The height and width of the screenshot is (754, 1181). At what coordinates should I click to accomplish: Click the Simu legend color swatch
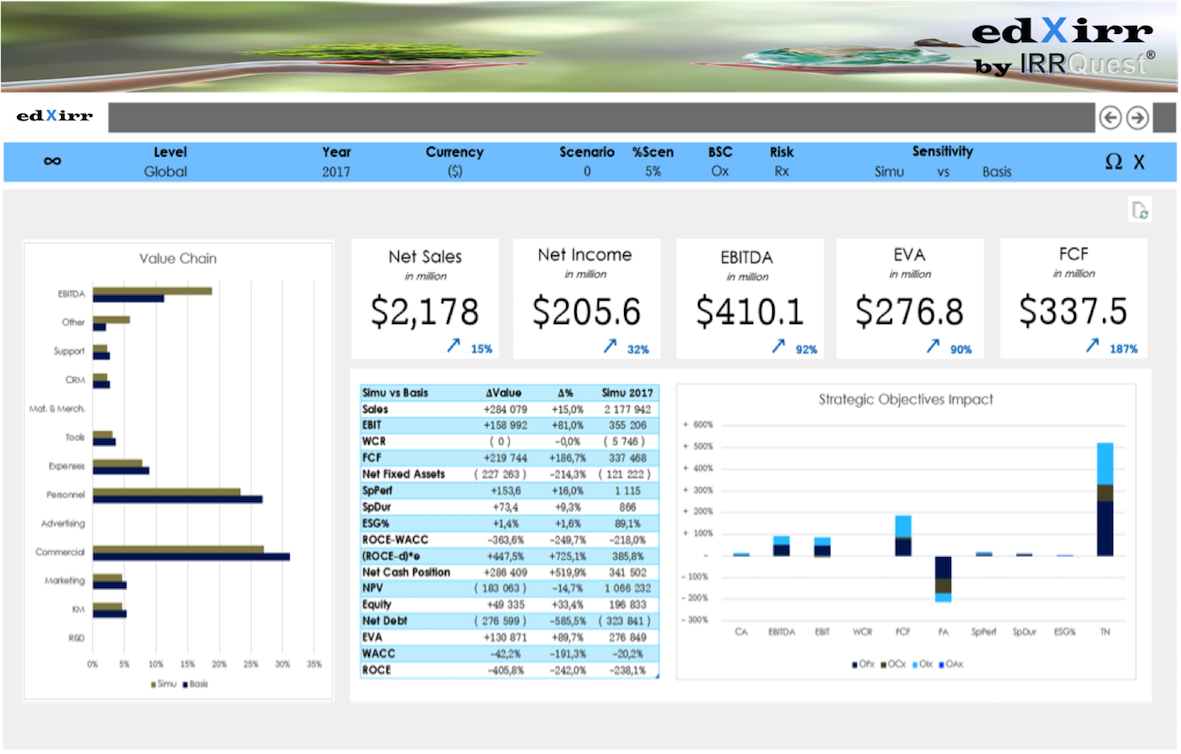(x=153, y=684)
